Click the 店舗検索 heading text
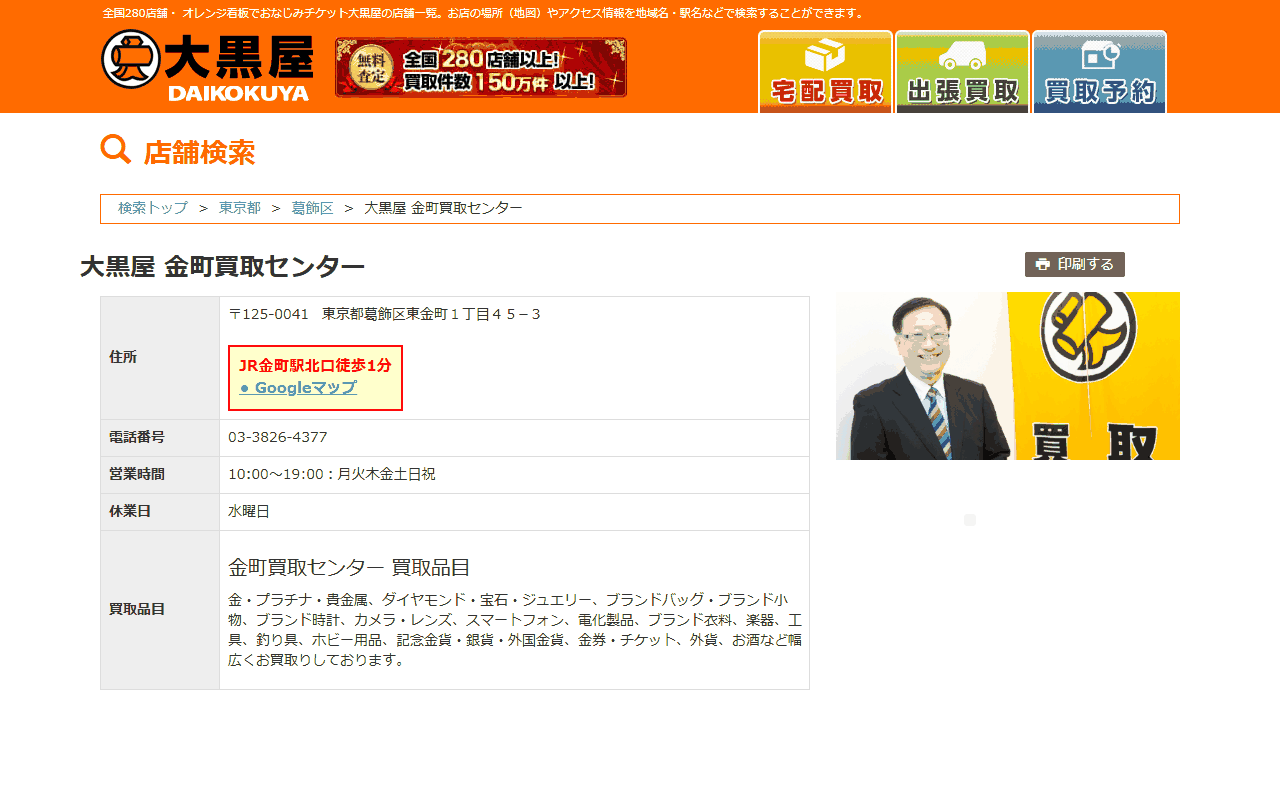Viewport: 1280px width, 800px height. (199, 153)
